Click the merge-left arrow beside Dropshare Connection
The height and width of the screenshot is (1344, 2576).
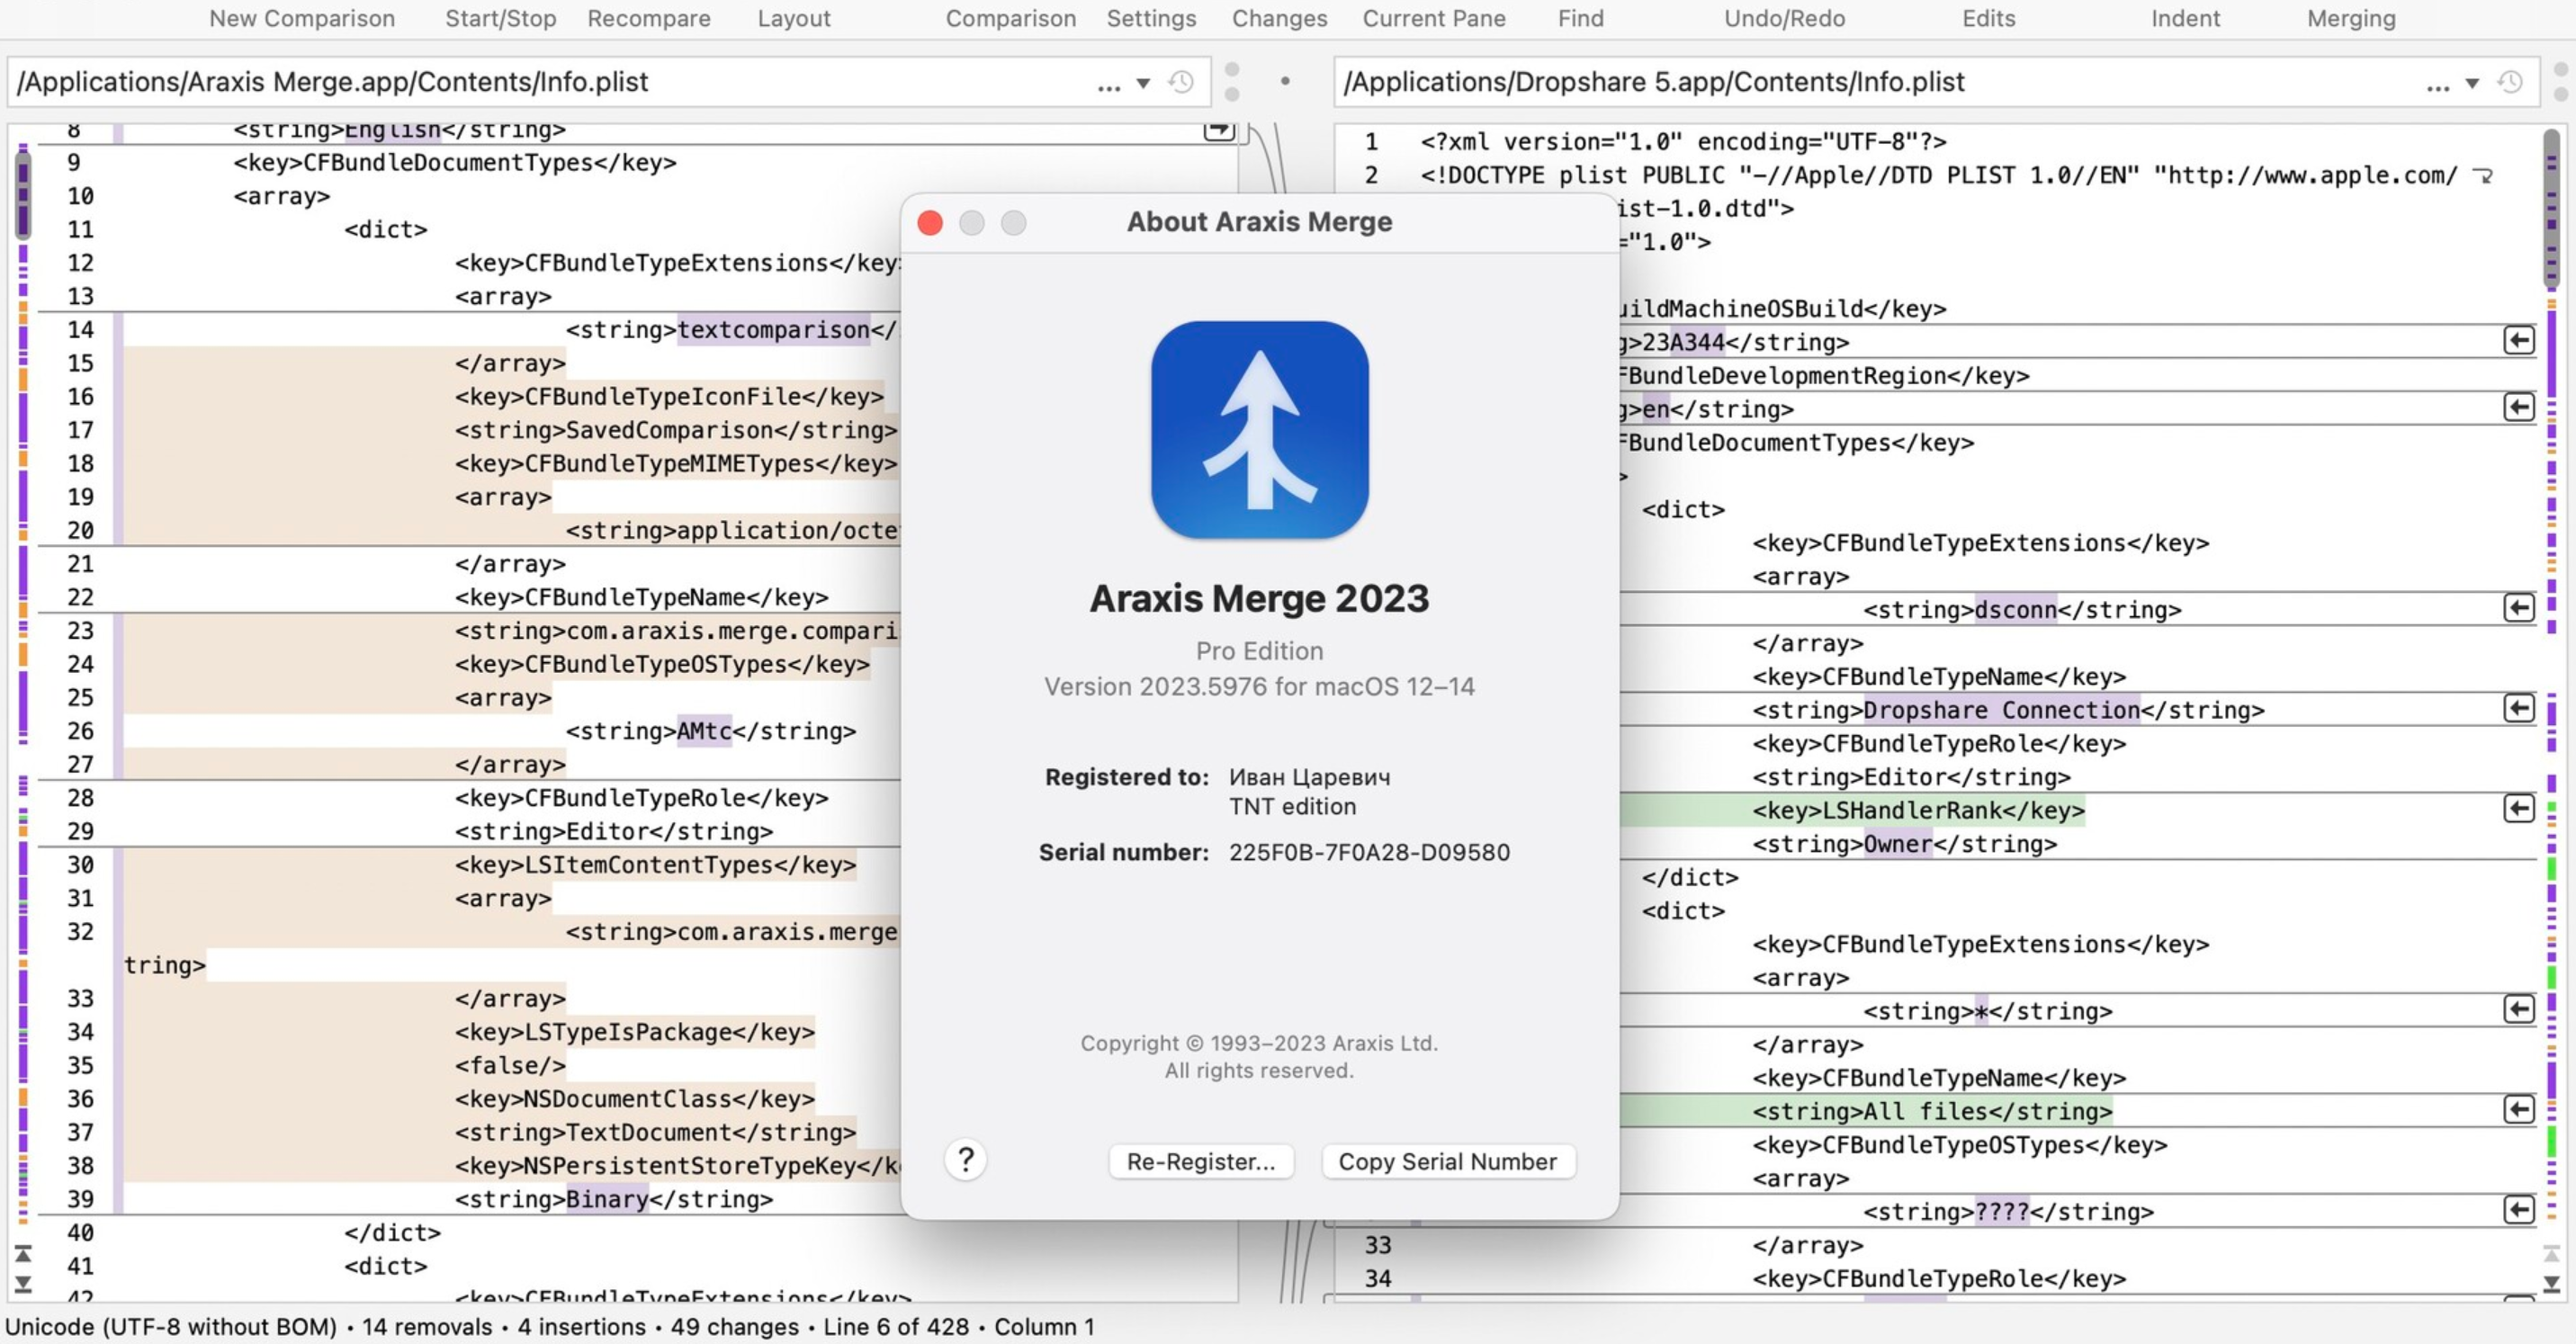[x=2519, y=709]
